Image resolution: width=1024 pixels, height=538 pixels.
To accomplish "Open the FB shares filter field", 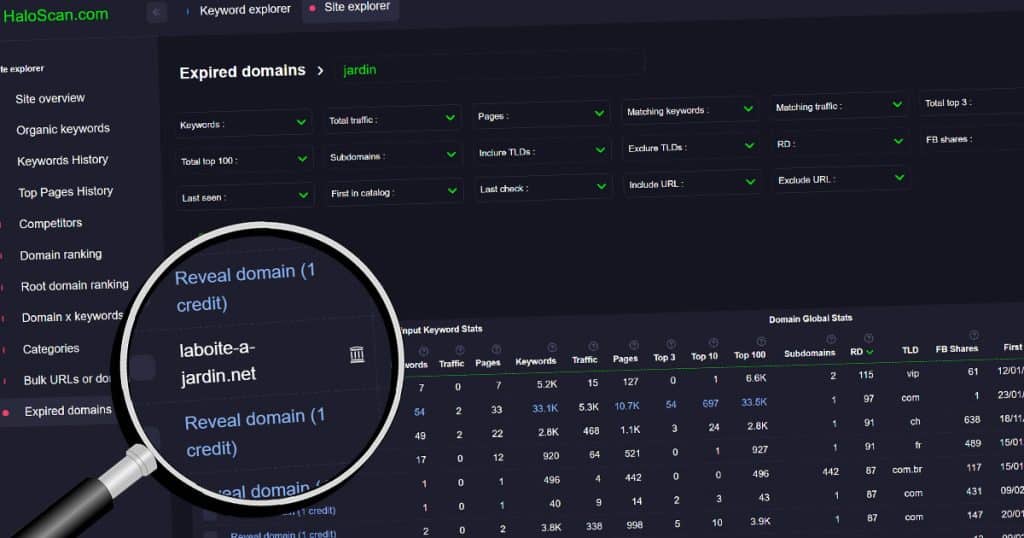I will pos(972,139).
